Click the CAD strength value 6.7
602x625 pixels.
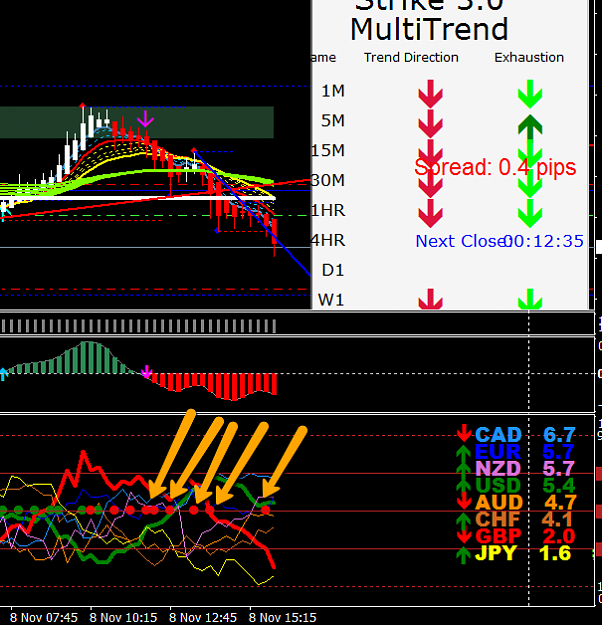click(x=559, y=435)
